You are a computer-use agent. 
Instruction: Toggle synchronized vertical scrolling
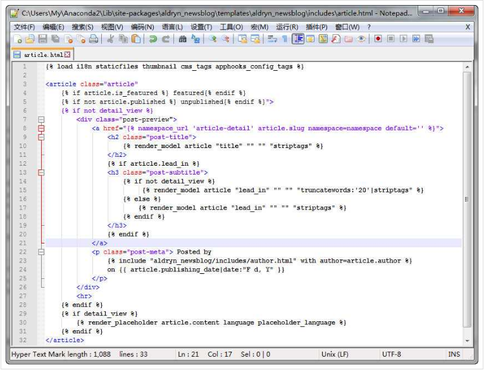242,39
